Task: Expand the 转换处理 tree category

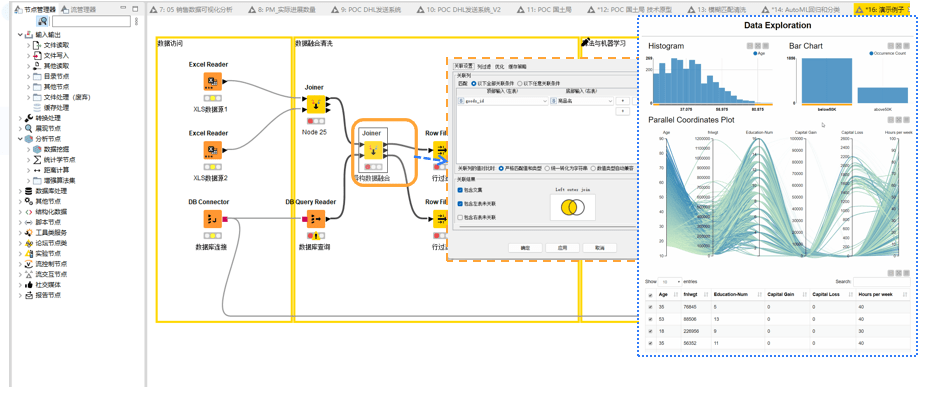Action: (x=21, y=118)
